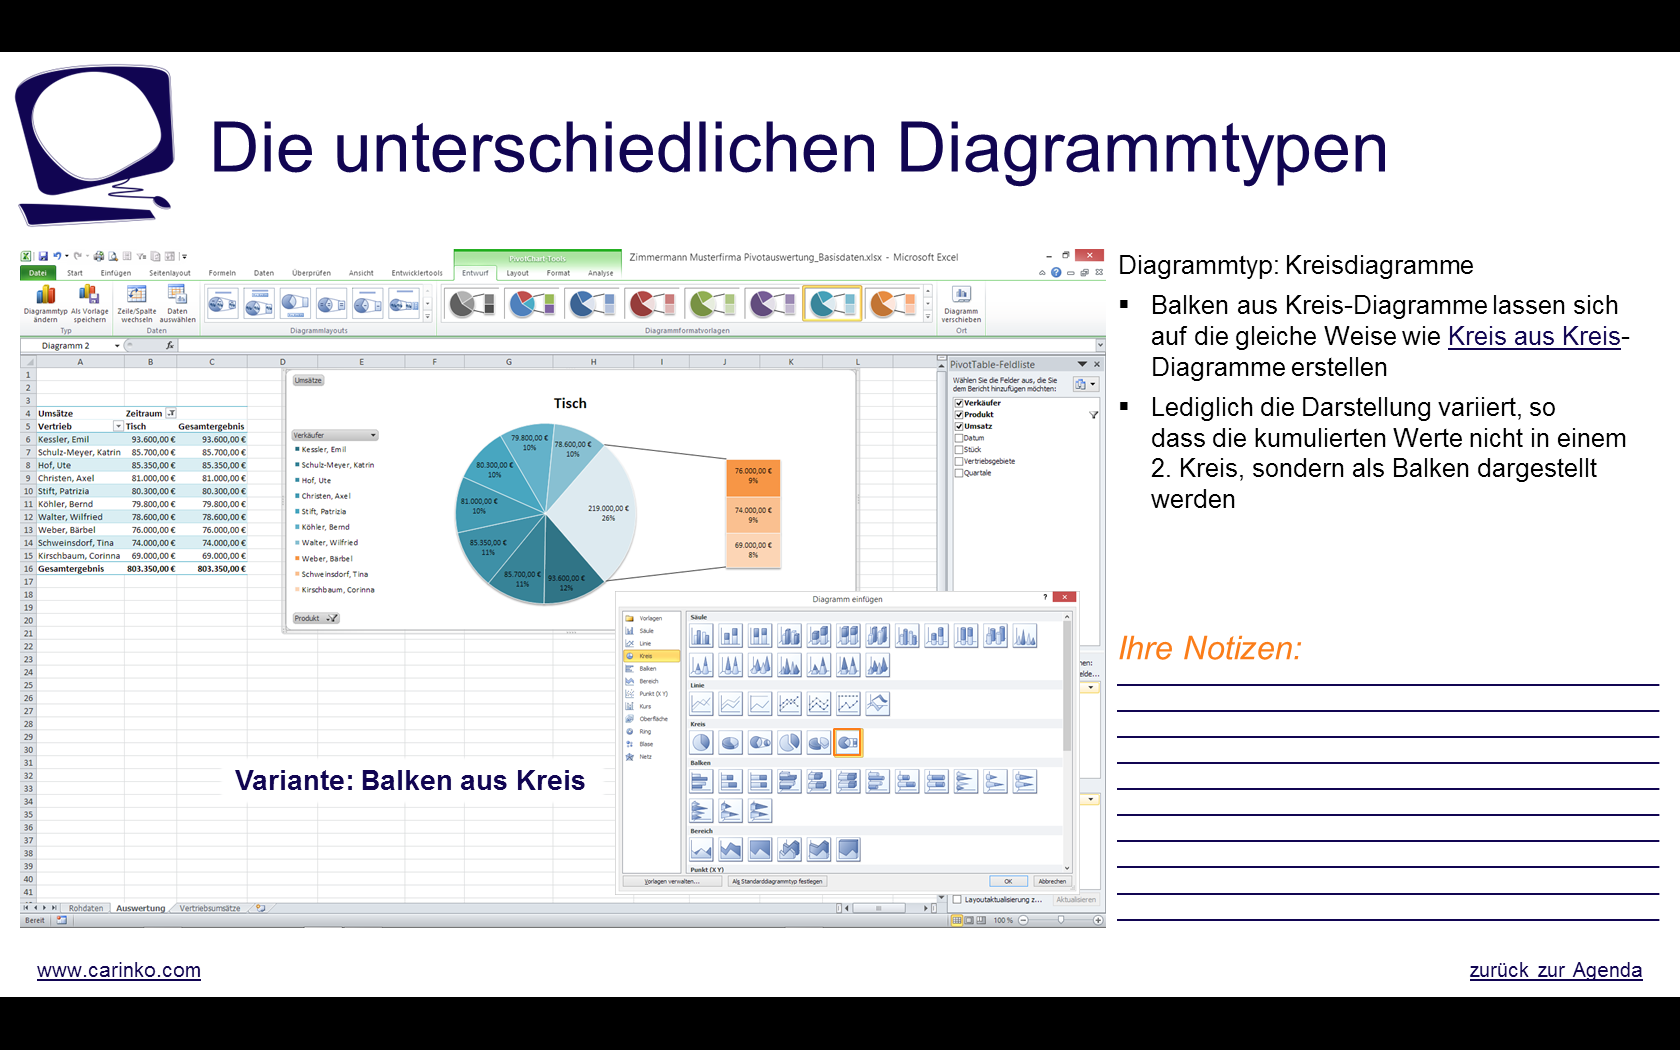
Task: Uncheck the Verkäufer field checkbox
Action: click(959, 403)
